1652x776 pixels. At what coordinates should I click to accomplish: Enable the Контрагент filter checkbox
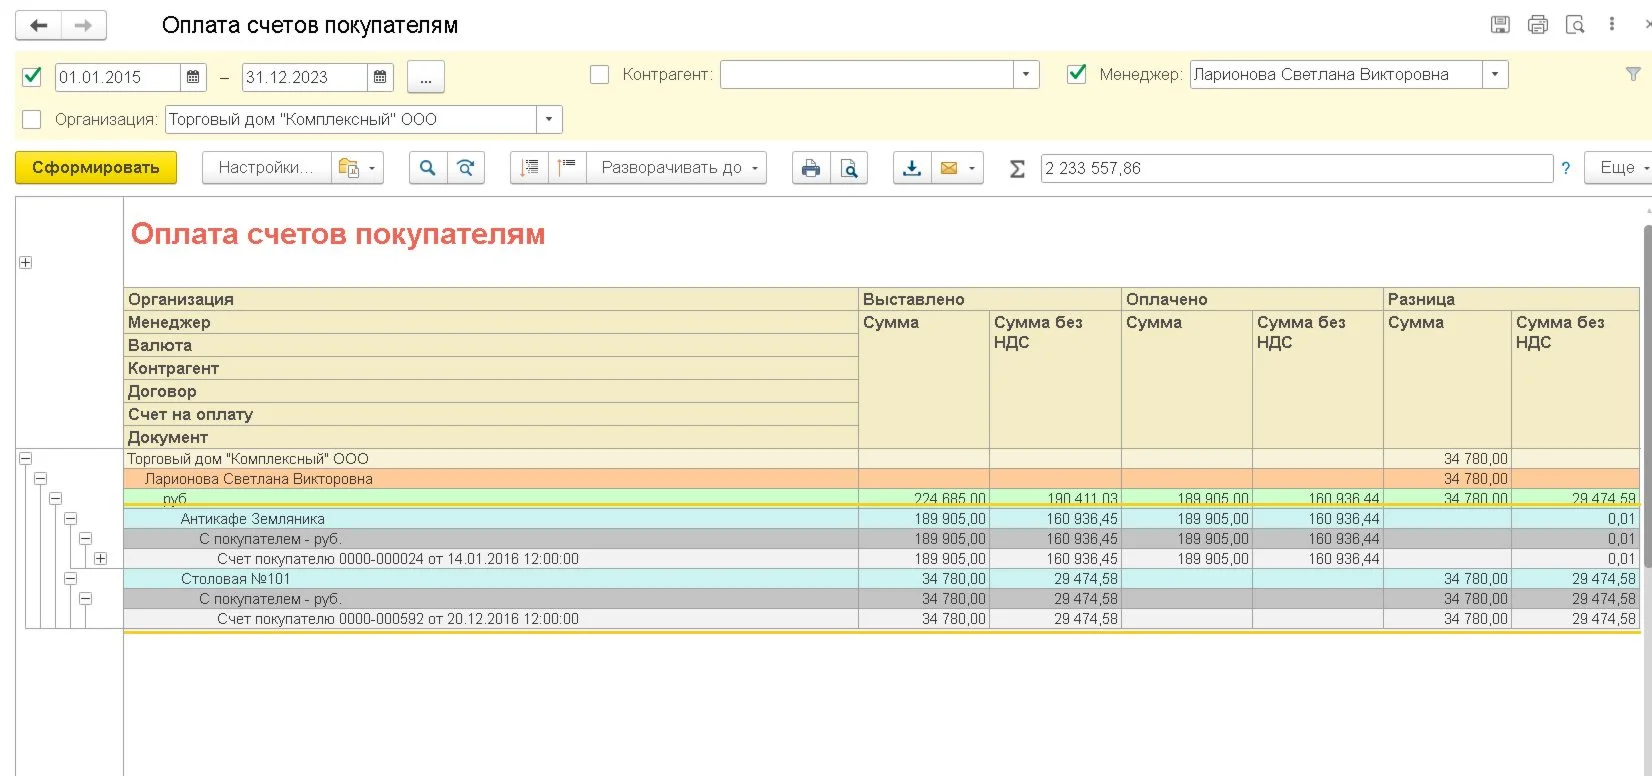[600, 75]
